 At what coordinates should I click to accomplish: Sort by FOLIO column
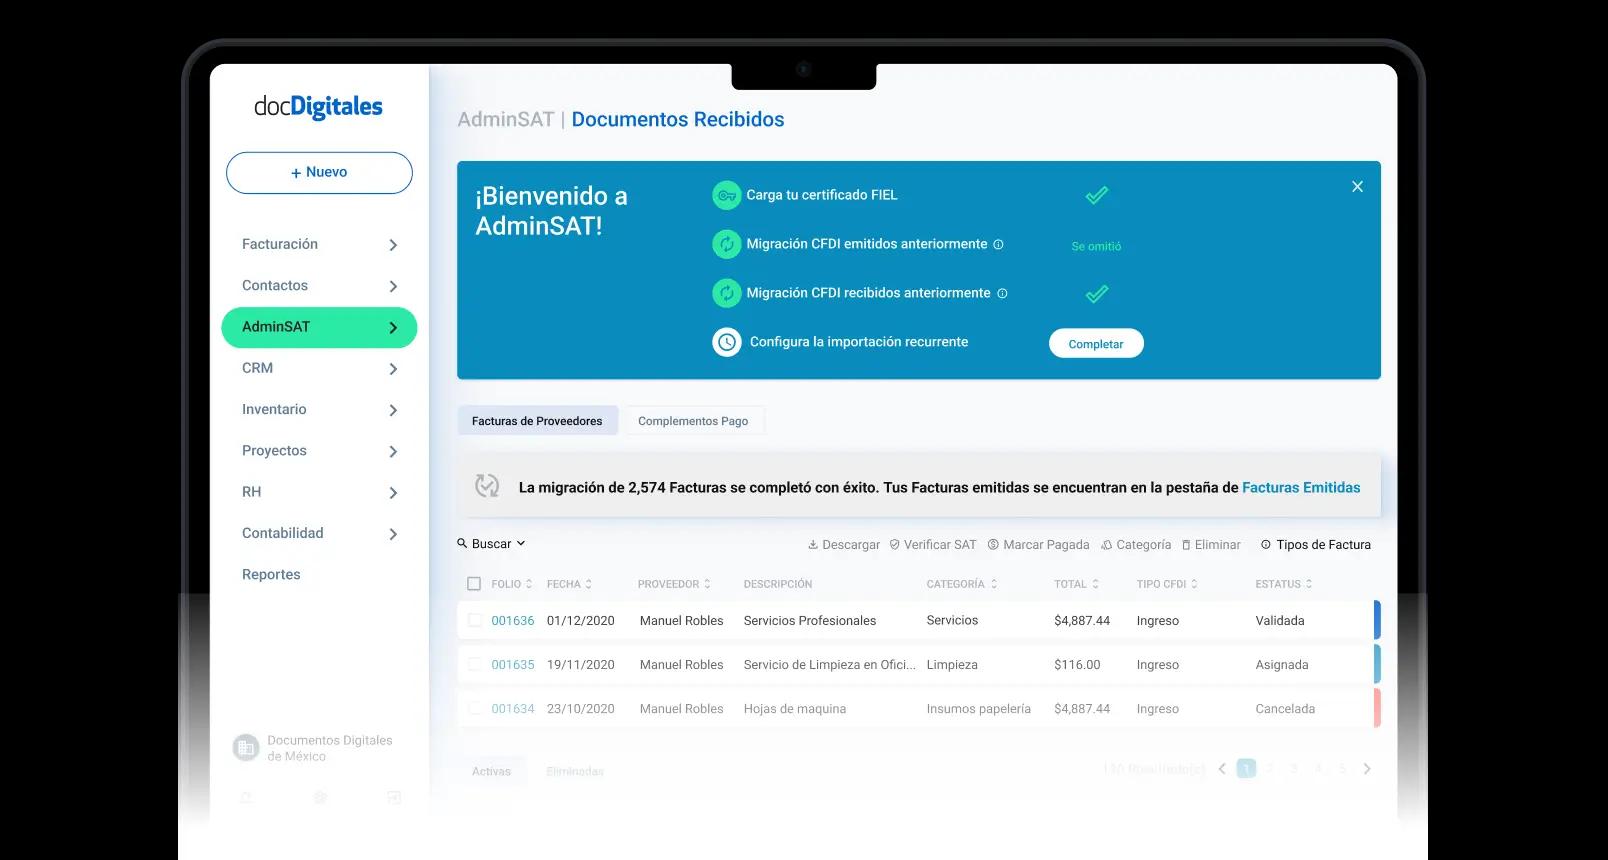tap(511, 584)
